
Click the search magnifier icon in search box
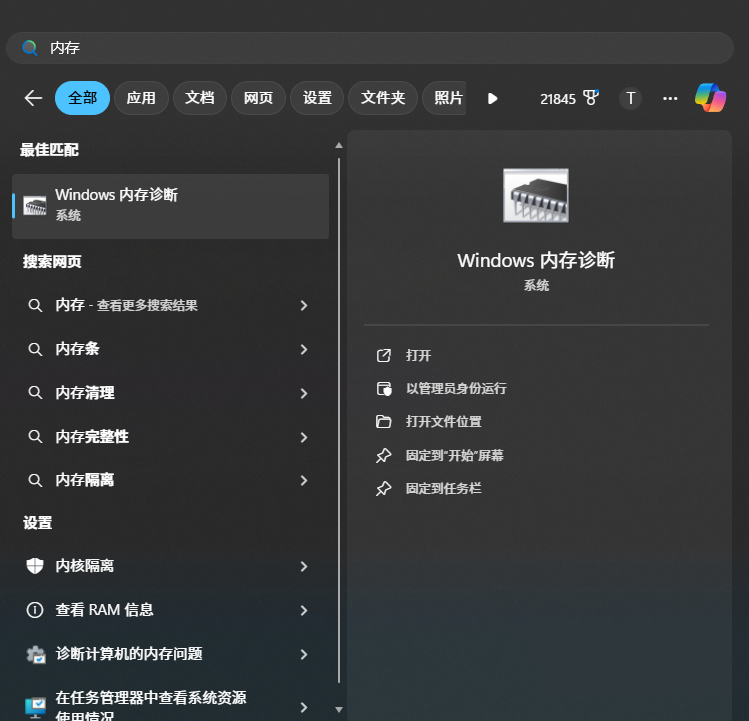(30, 48)
